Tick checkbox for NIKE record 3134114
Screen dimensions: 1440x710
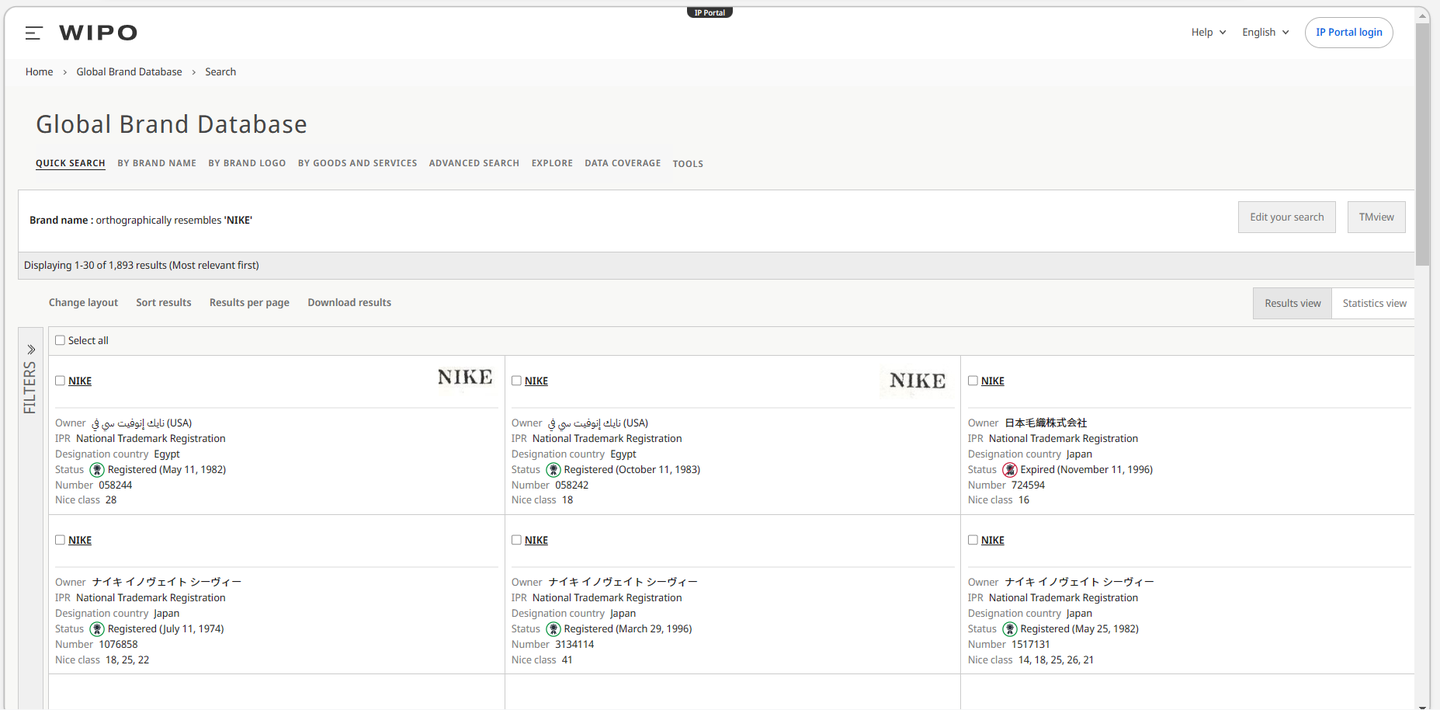(x=516, y=540)
